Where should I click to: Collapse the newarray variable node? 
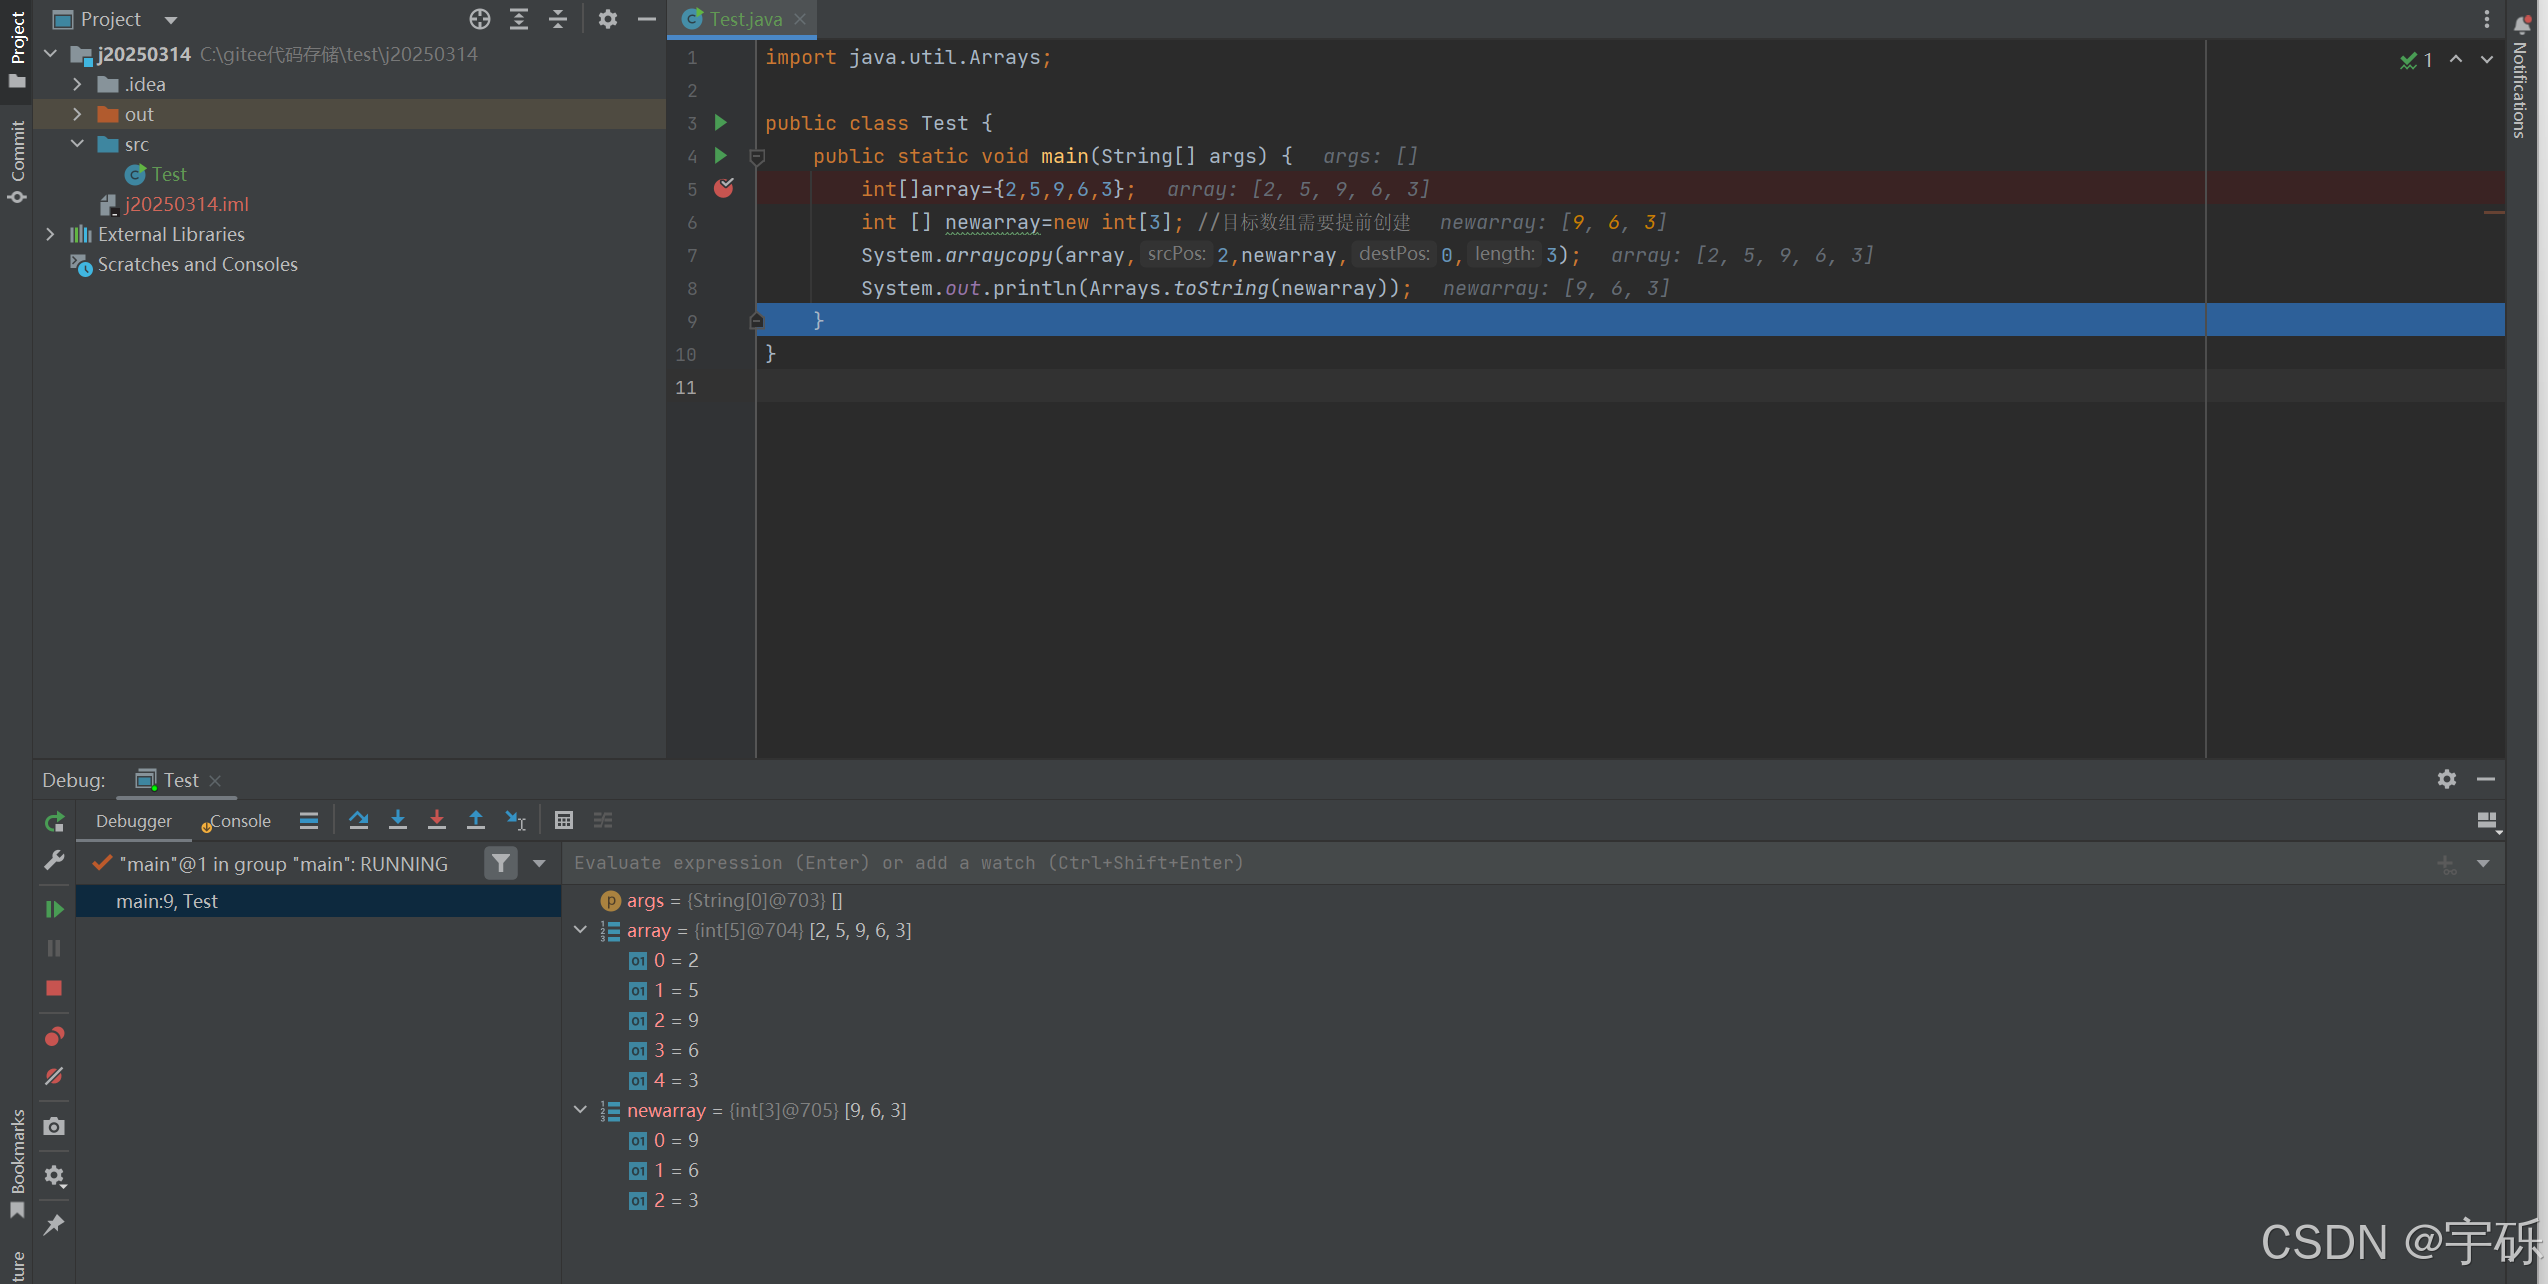pos(580,1110)
